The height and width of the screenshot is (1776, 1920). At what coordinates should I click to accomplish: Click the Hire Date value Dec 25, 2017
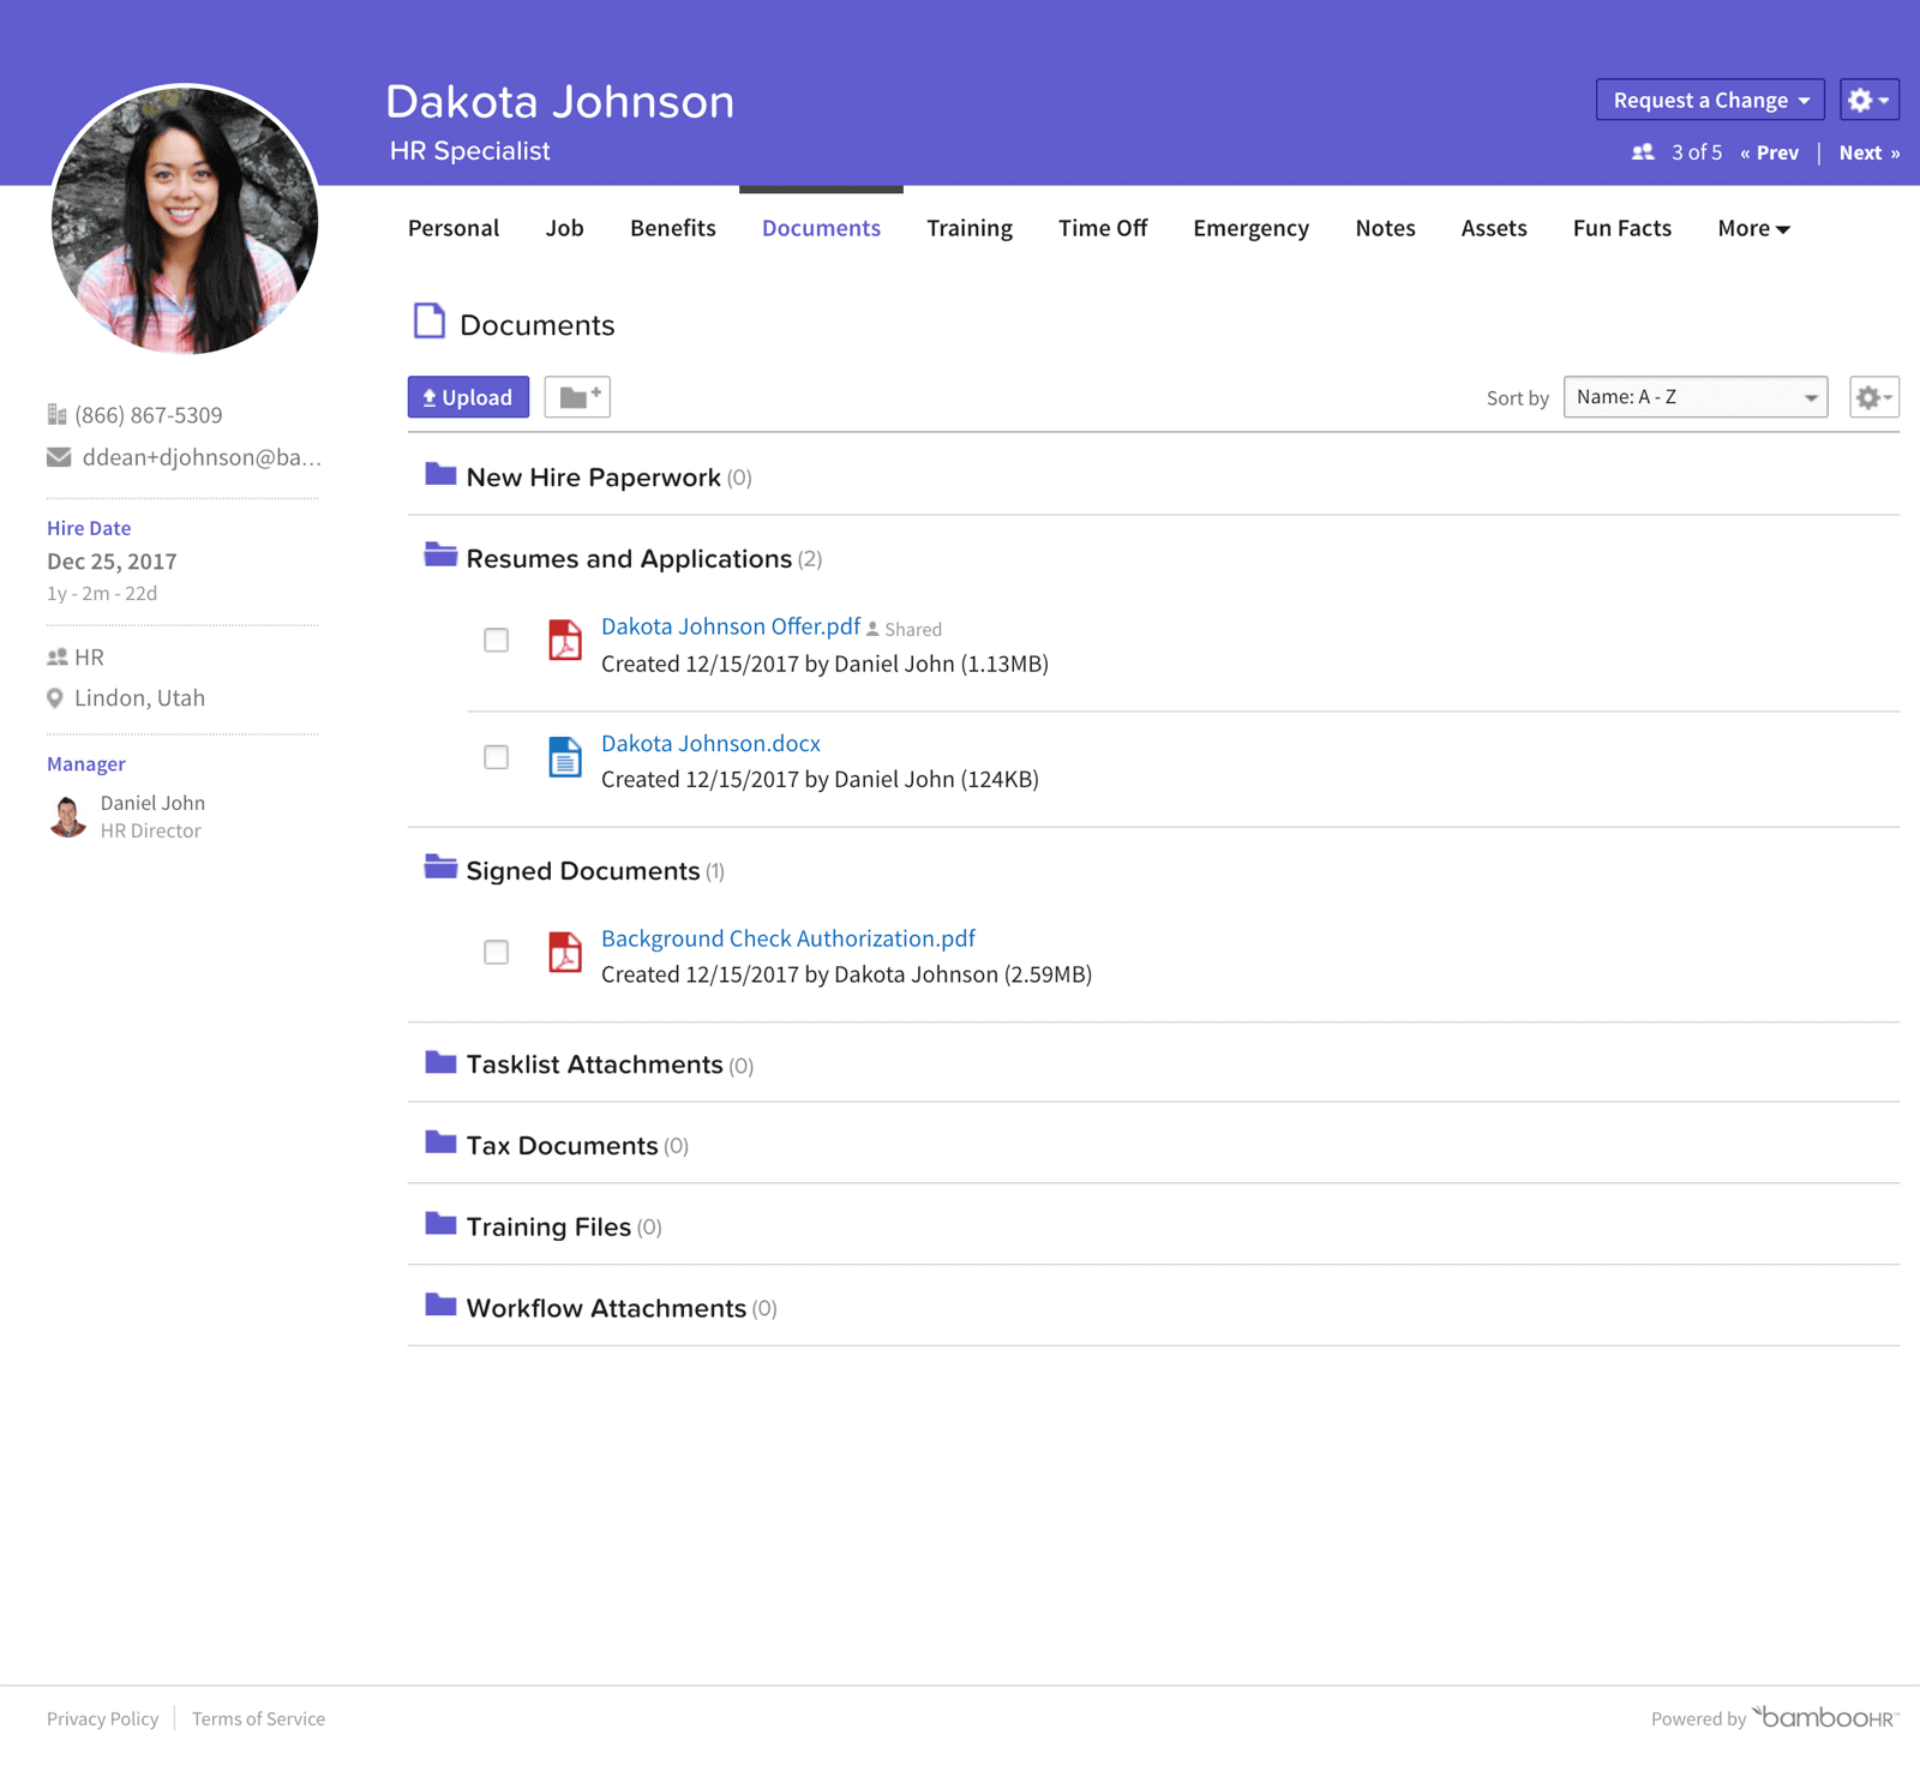[111, 561]
